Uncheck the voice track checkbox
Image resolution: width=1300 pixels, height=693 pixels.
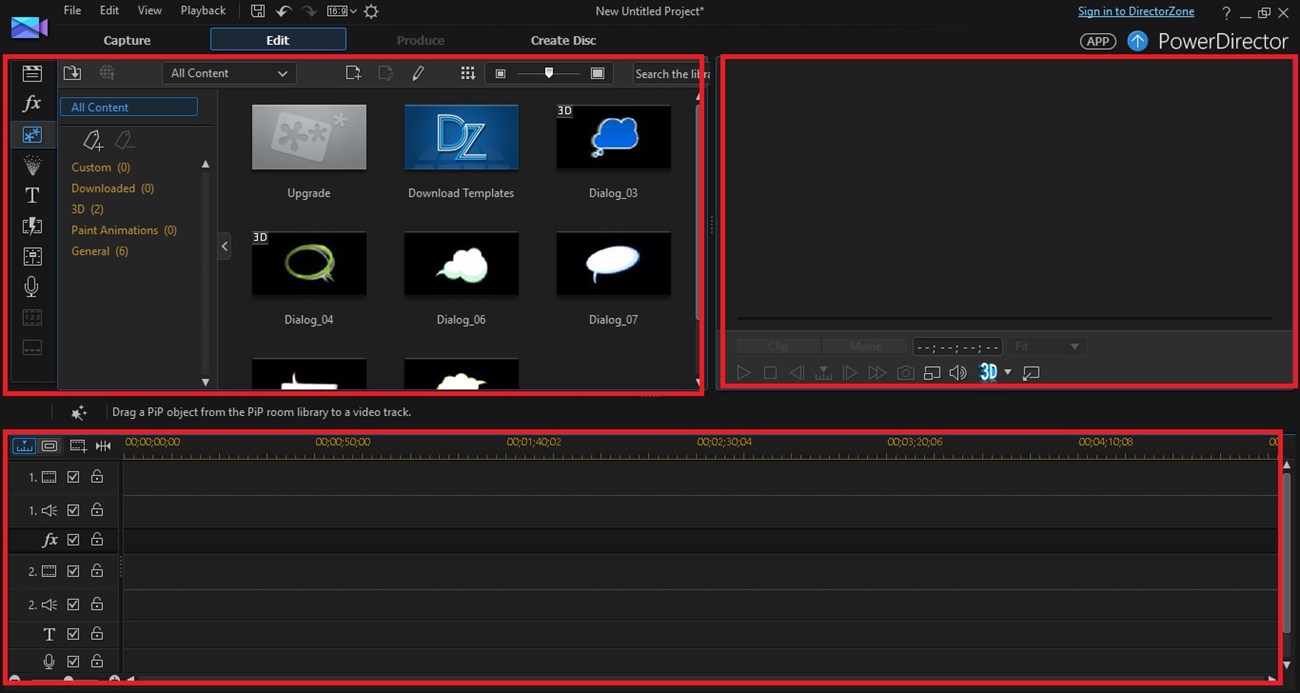tap(73, 661)
